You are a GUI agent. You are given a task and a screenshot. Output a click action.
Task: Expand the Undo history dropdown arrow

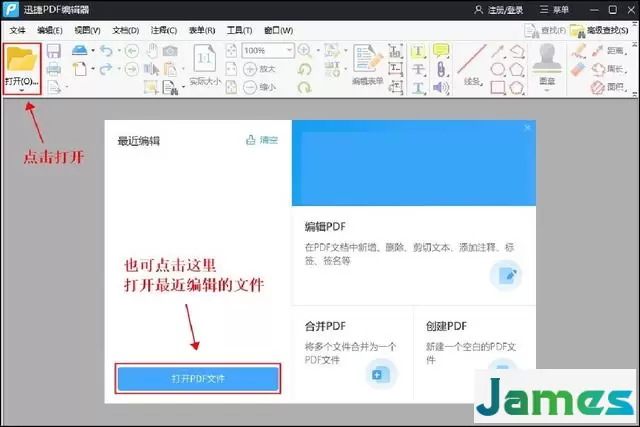coord(119,51)
